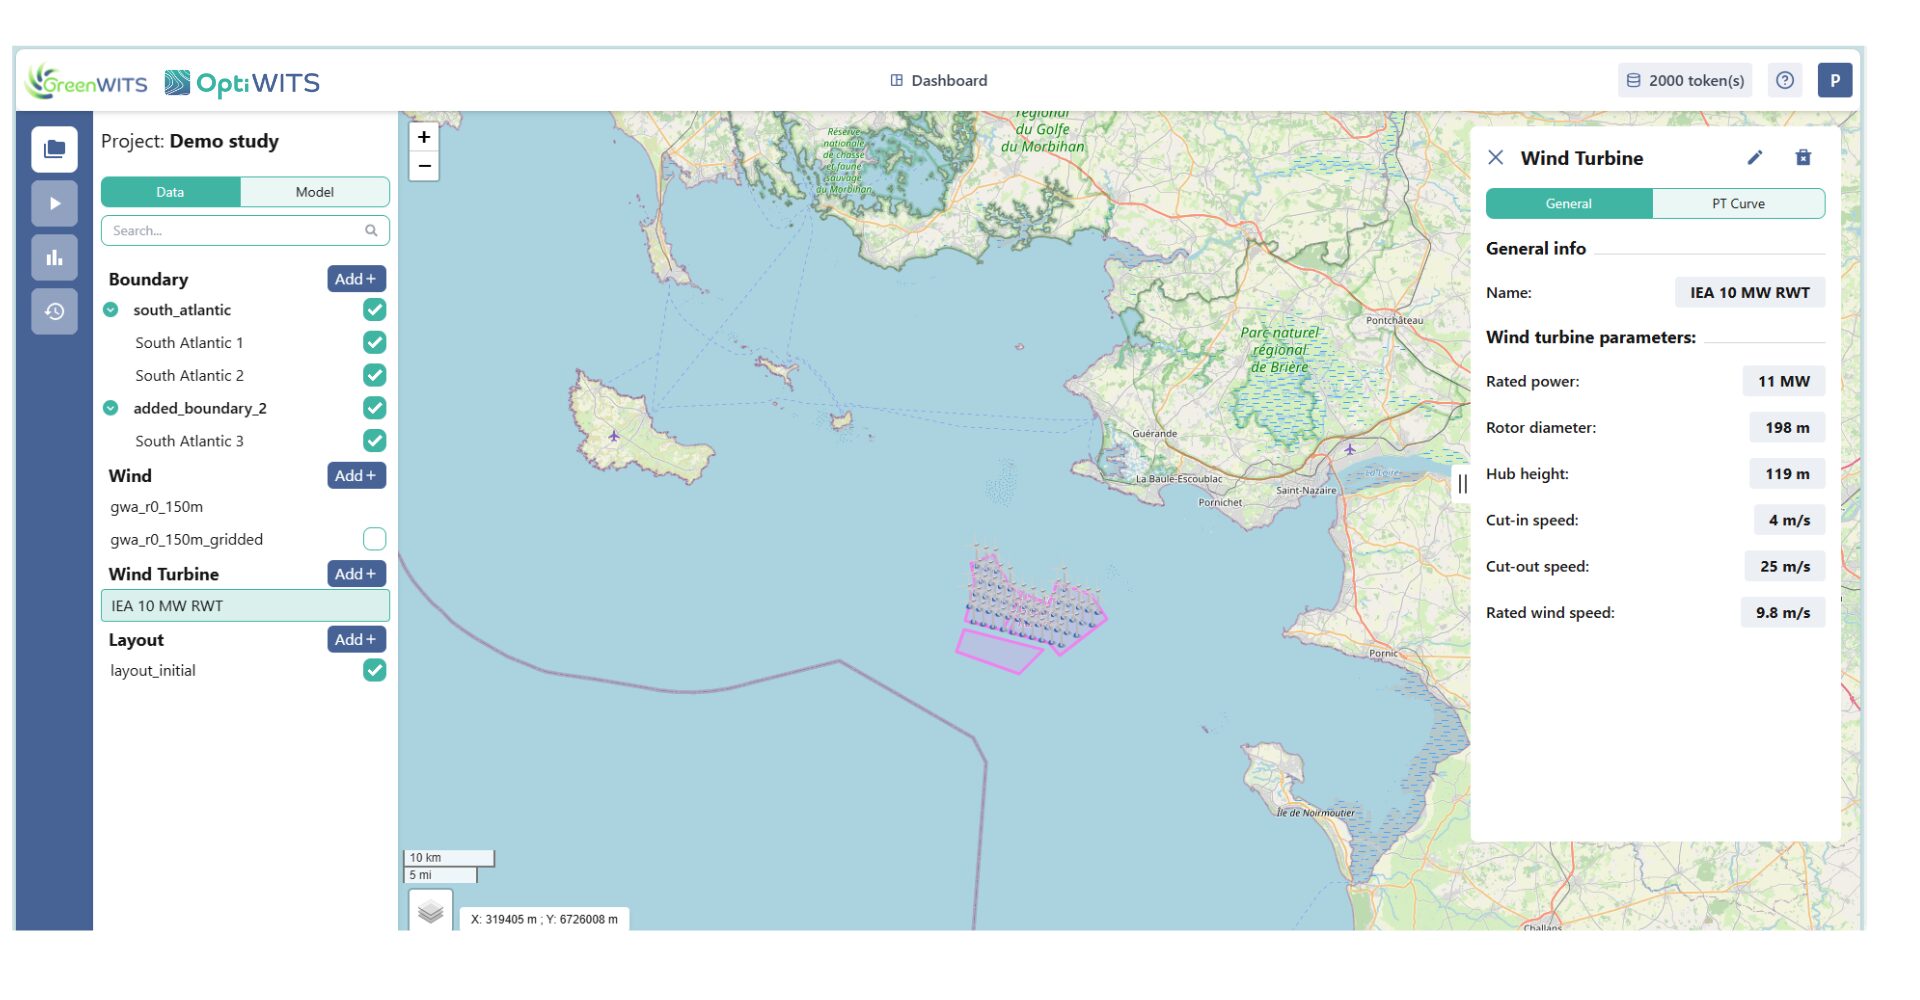Select the General tab
Viewport: 1920px width, 1000px height.
(1569, 204)
